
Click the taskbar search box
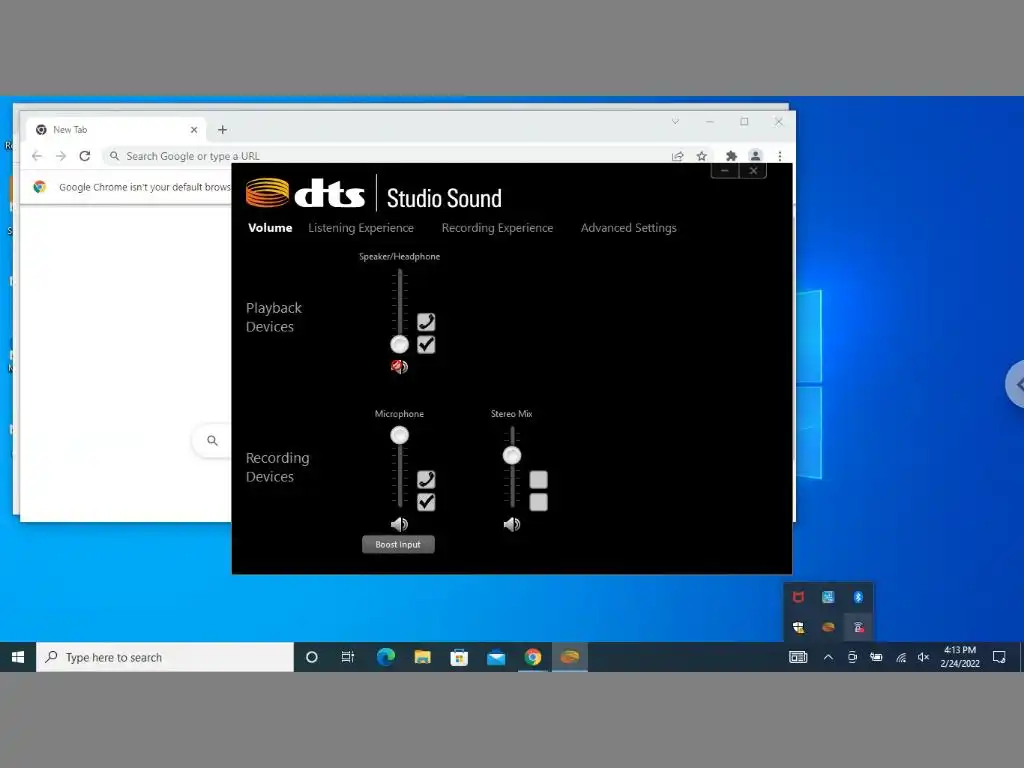[165, 657]
